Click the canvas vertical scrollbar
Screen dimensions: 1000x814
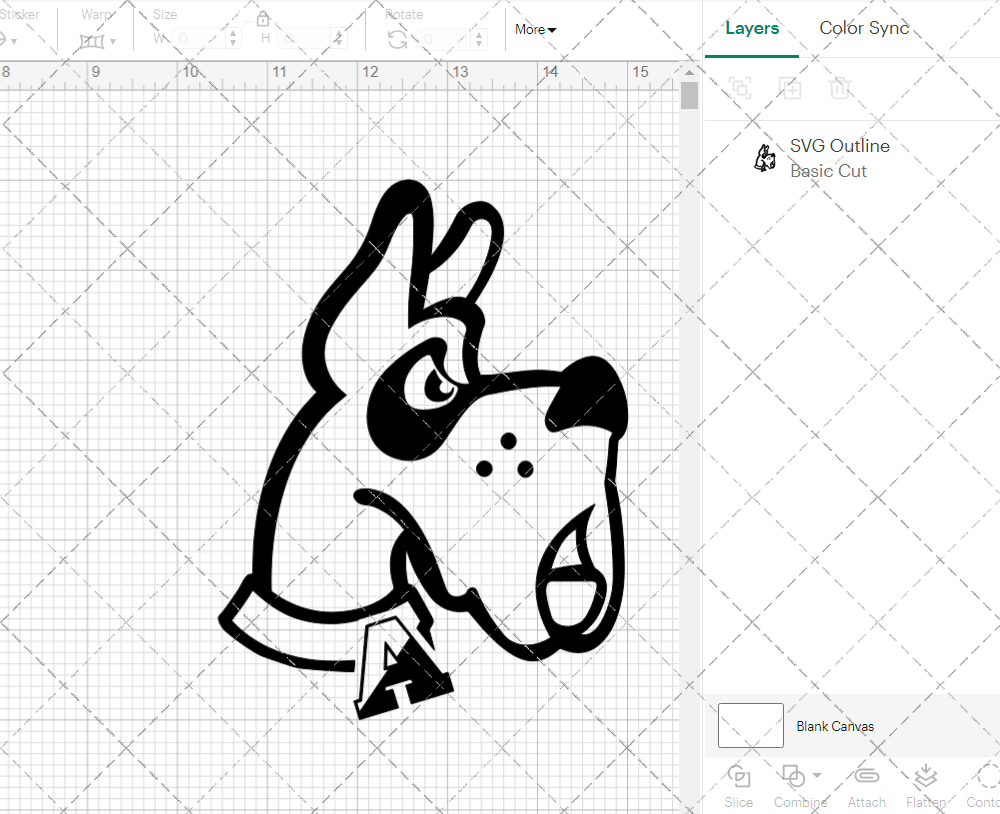(688, 95)
